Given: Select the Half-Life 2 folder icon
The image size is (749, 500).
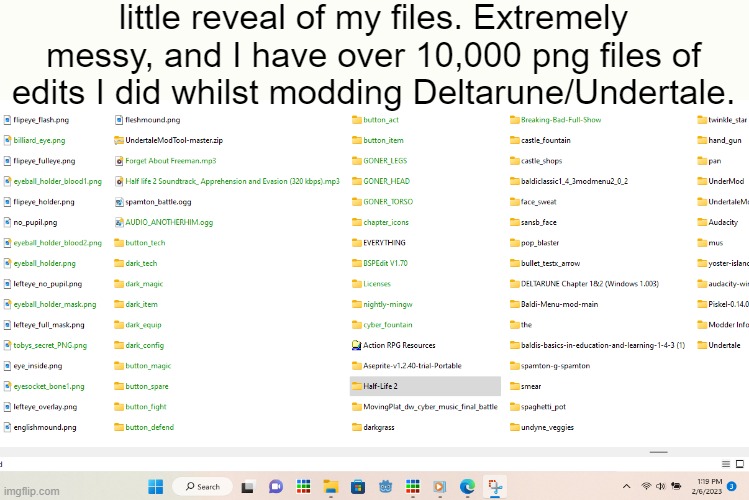Looking at the screenshot, I should (356, 386).
